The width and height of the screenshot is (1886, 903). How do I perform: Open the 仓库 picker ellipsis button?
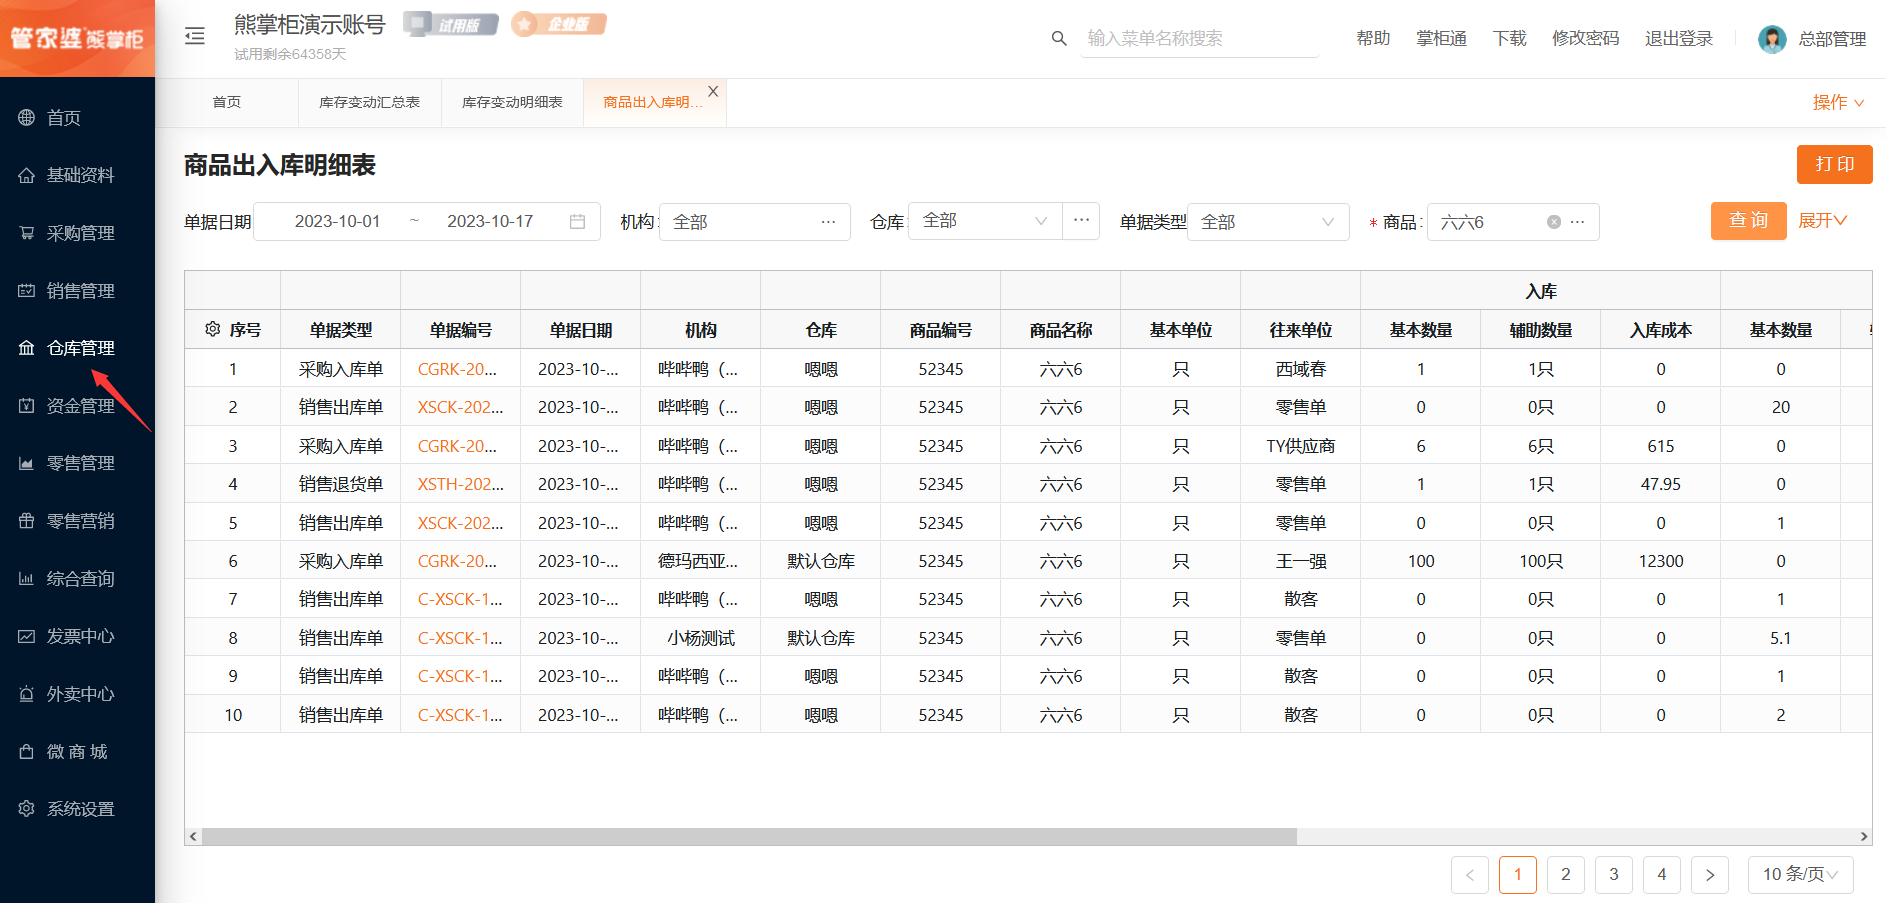coord(1081,221)
